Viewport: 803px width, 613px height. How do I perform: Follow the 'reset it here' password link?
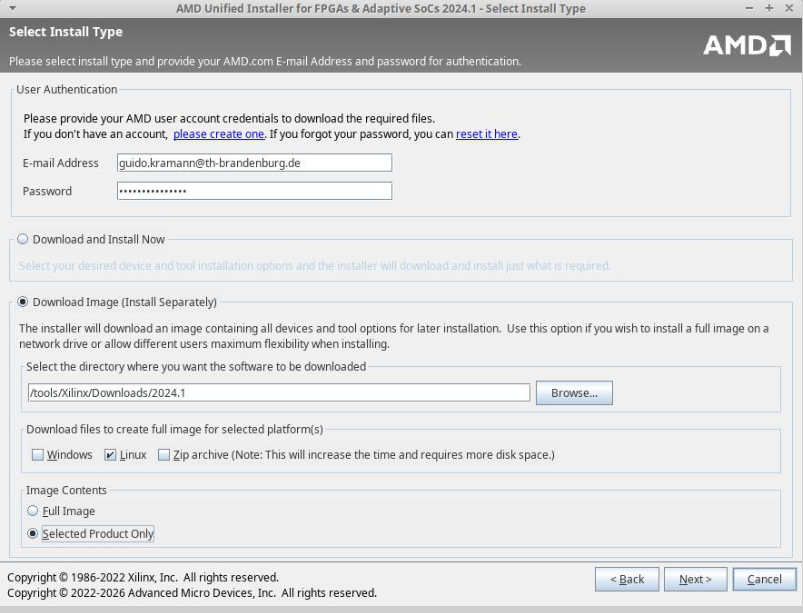coord(487,134)
